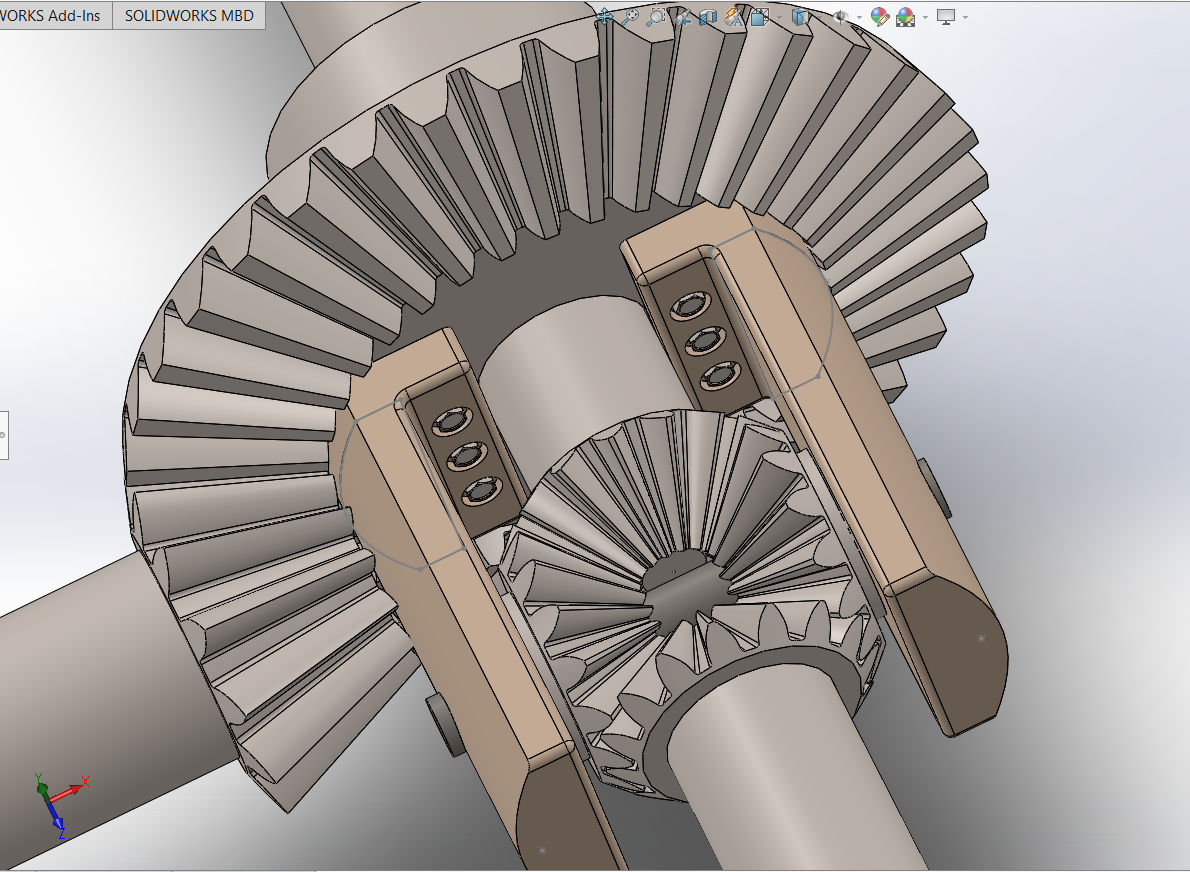The height and width of the screenshot is (872, 1190).
Task: Click the Zoom to Fit magnifier
Action: (630, 16)
